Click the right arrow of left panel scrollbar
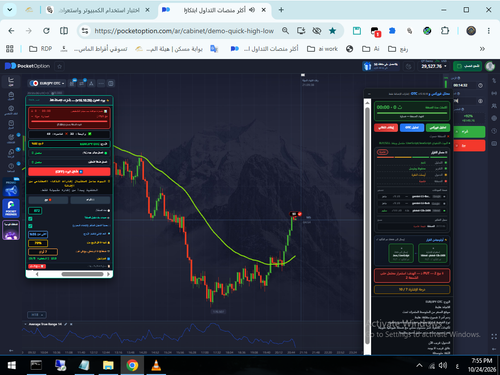 click(108, 274)
